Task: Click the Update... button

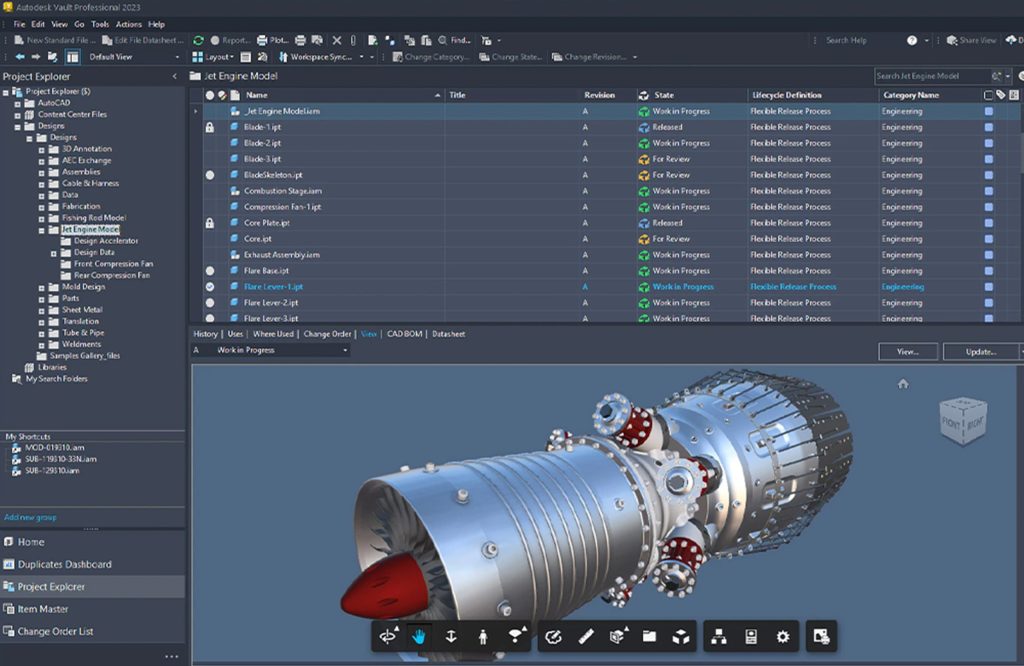Action: point(980,352)
